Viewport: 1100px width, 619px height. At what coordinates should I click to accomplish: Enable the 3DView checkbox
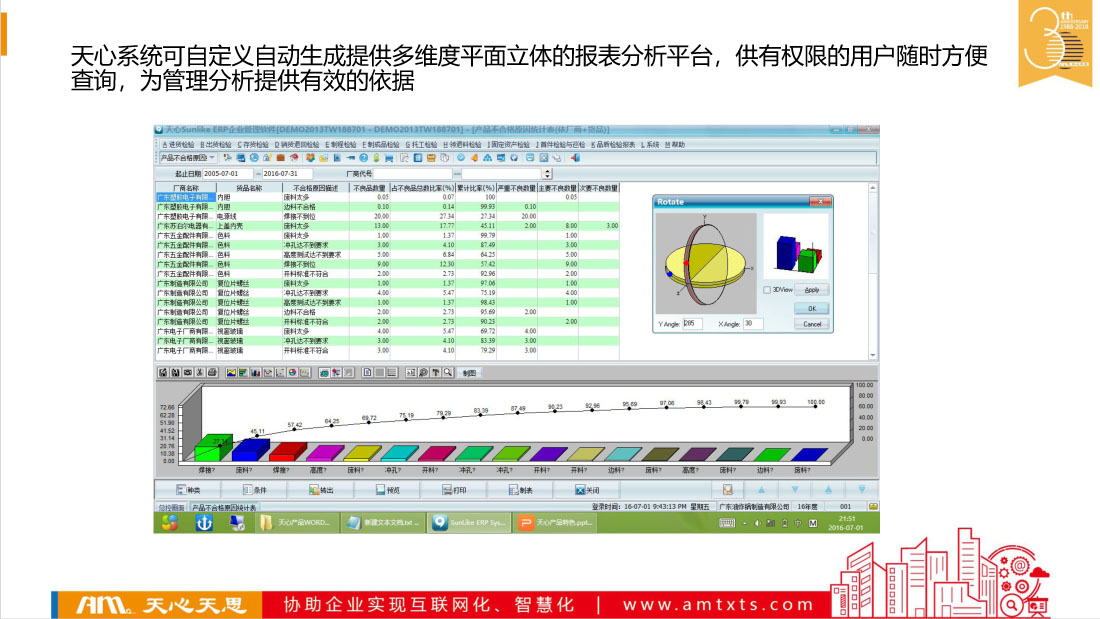click(x=768, y=289)
